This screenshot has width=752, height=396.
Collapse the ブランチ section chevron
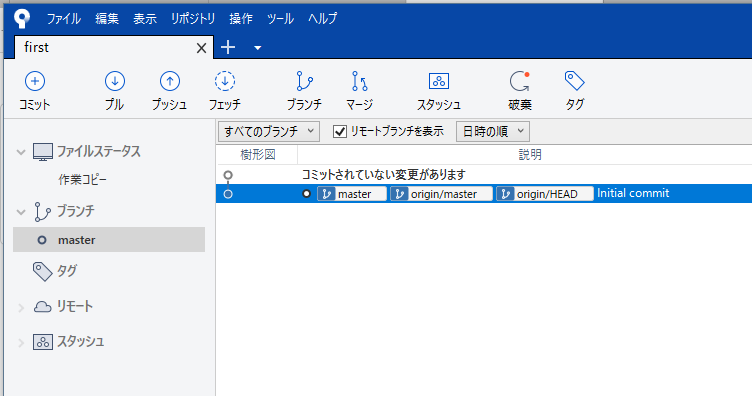click(x=21, y=212)
